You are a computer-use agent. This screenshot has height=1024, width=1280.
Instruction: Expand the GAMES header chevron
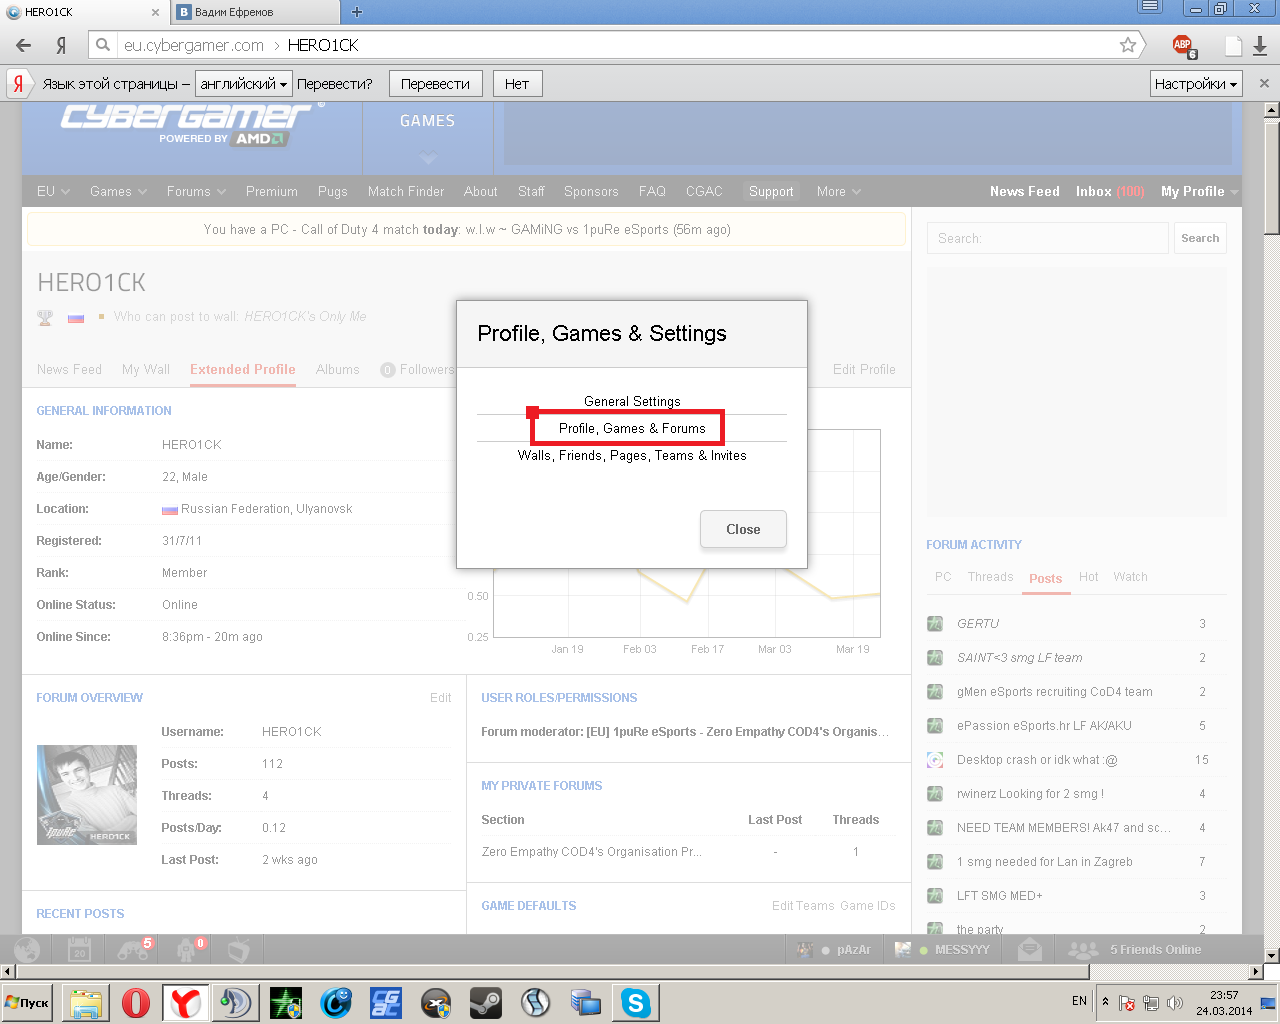click(x=428, y=158)
